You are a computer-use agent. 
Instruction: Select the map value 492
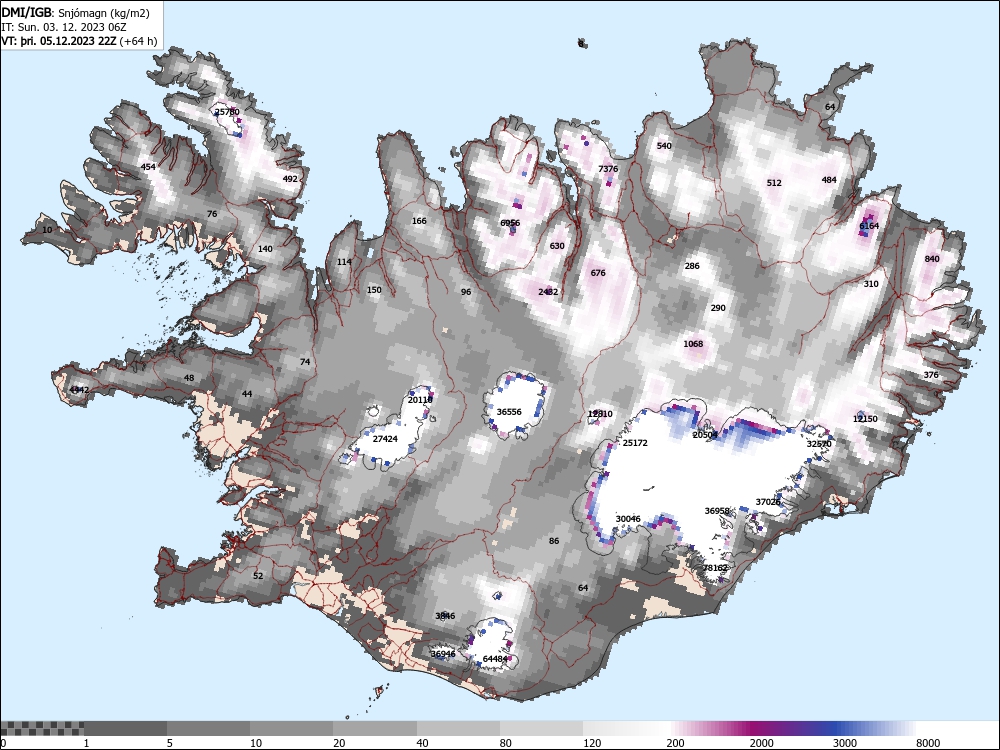pyautogui.click(x=290, y=179)
